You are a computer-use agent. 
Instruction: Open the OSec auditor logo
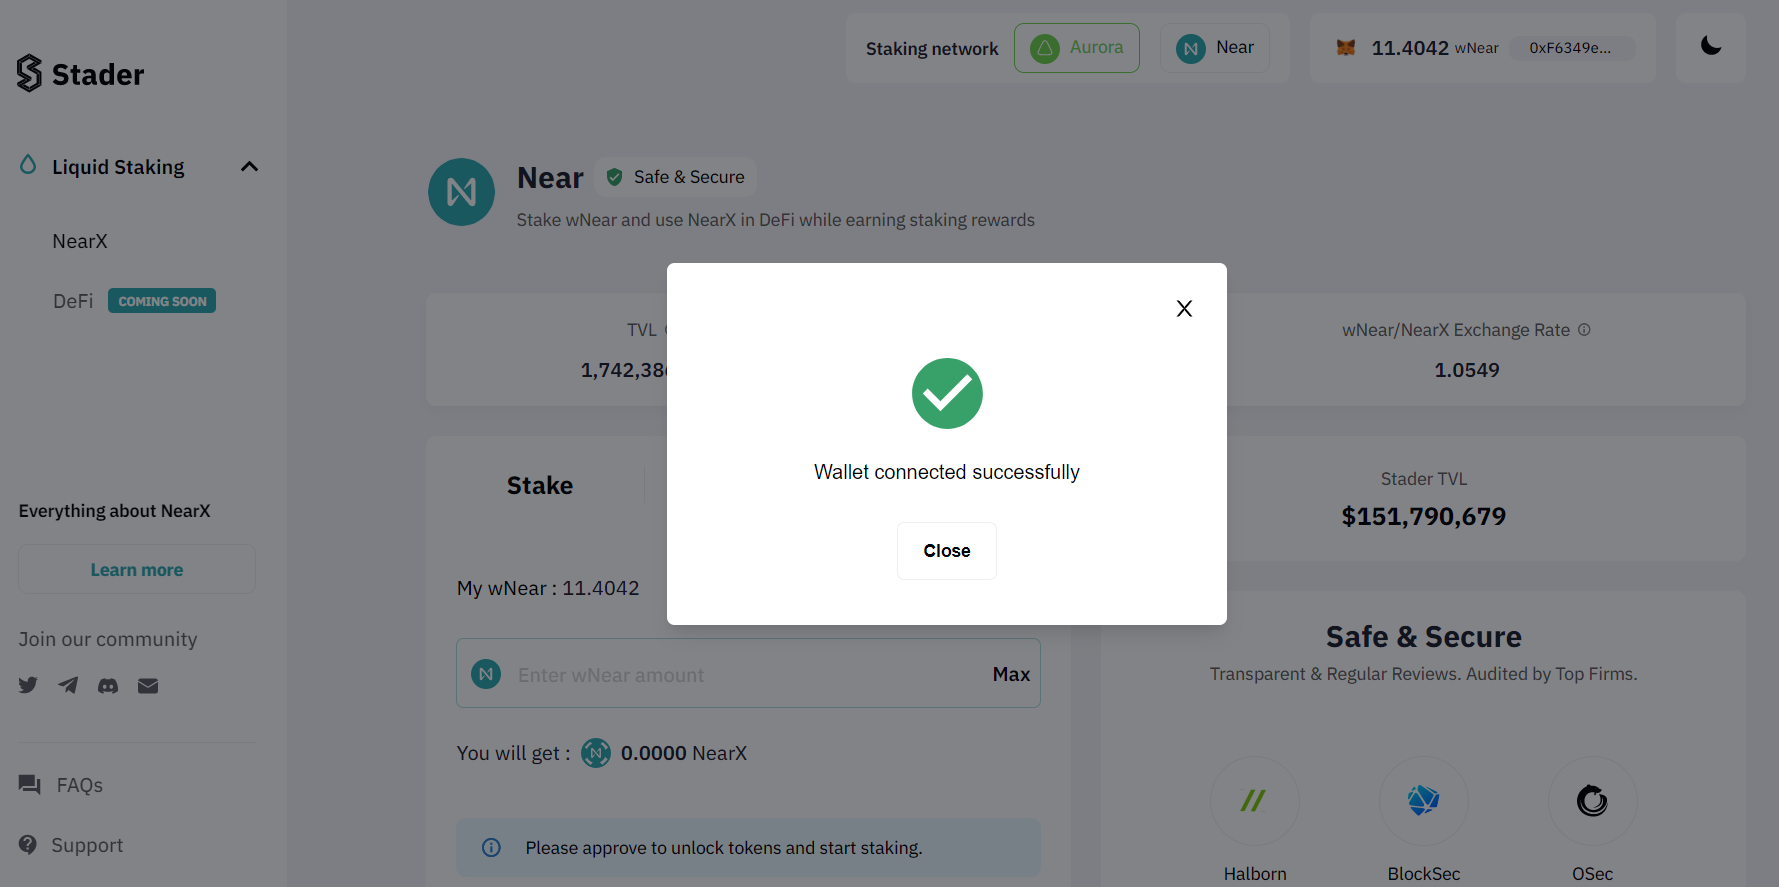(x=1592, y=801)
